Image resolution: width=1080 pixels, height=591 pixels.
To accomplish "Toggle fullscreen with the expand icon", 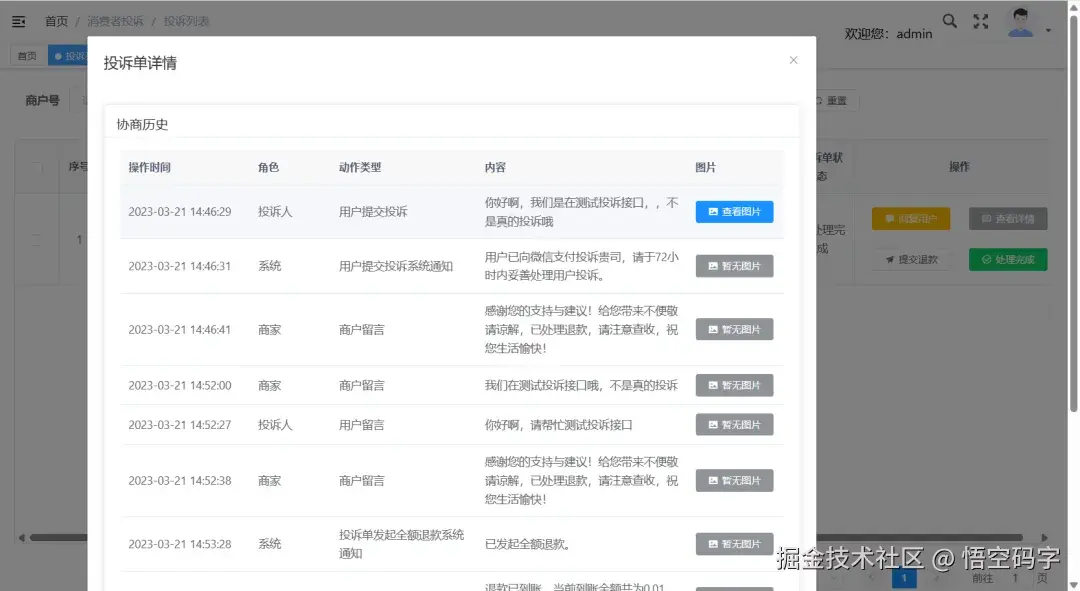I will (x=981, y=20).
